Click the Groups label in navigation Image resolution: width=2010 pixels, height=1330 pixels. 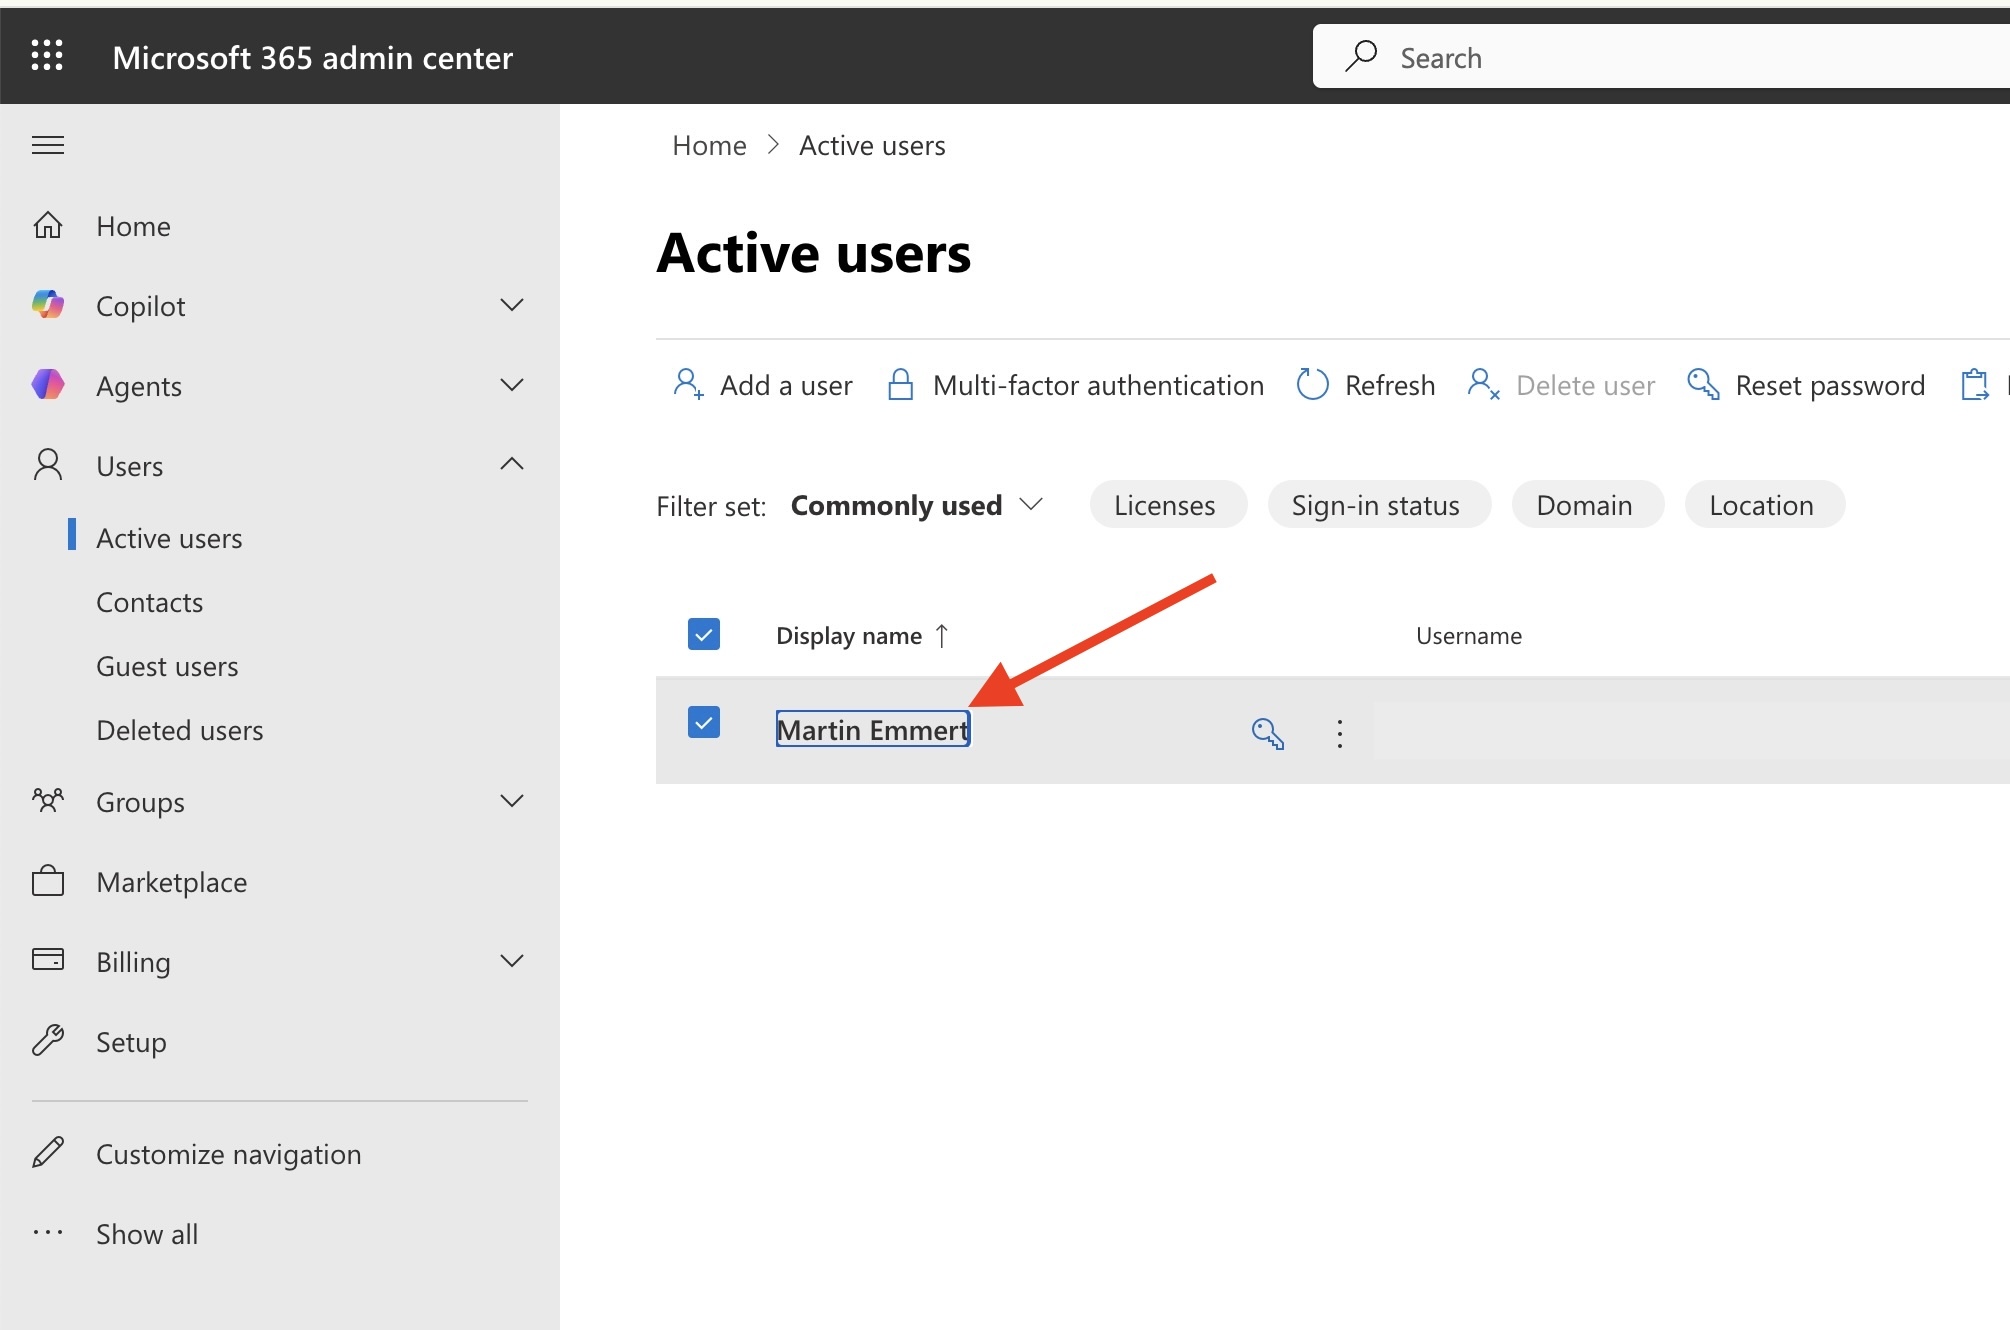pyautogui.click(x=140, y=802)
